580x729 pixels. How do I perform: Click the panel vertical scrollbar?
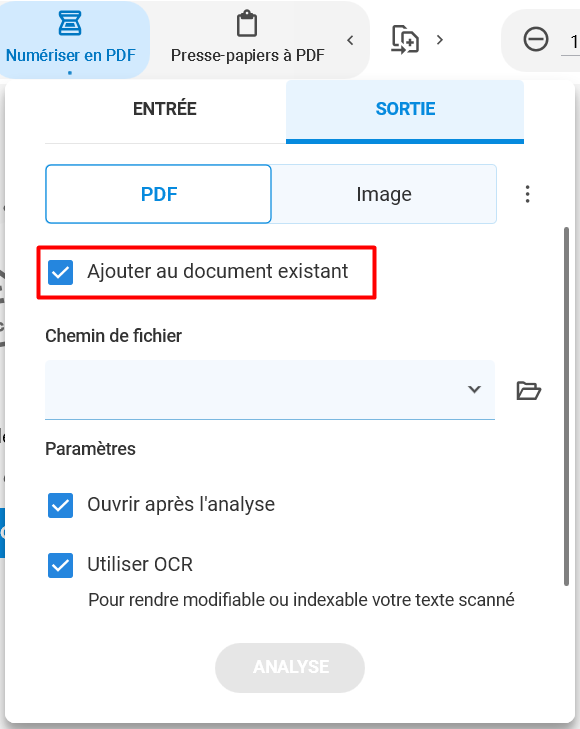(x=566, y=407)
